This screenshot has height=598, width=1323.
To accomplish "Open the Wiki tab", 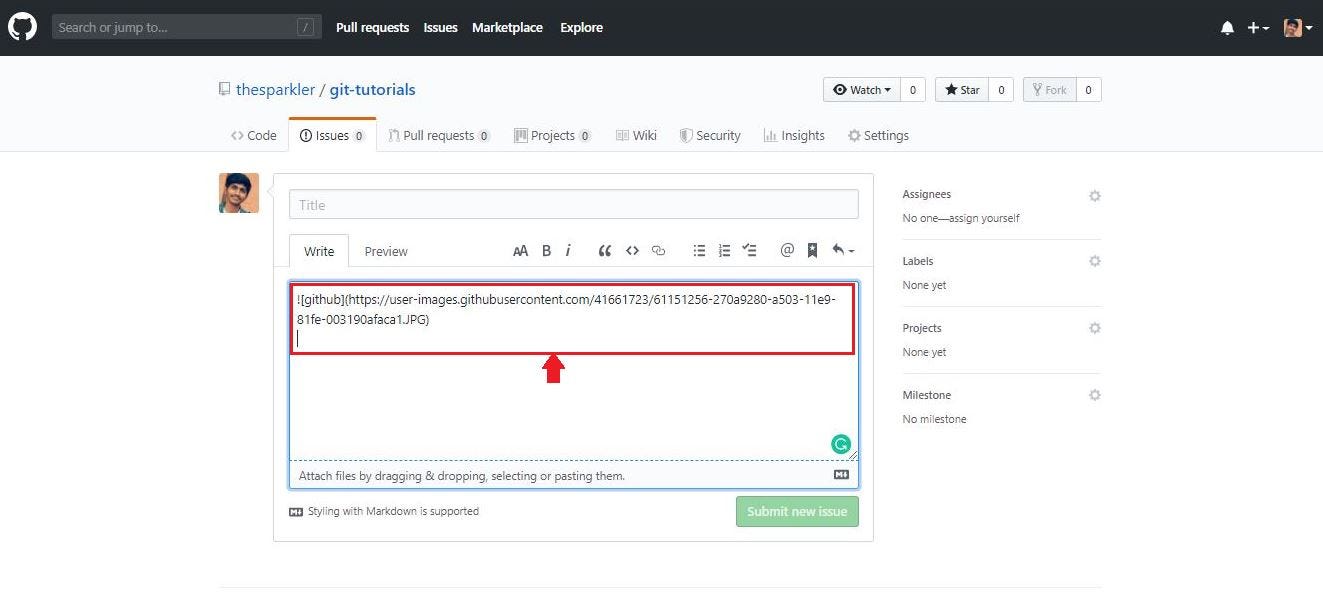I will tap(636, 135).
